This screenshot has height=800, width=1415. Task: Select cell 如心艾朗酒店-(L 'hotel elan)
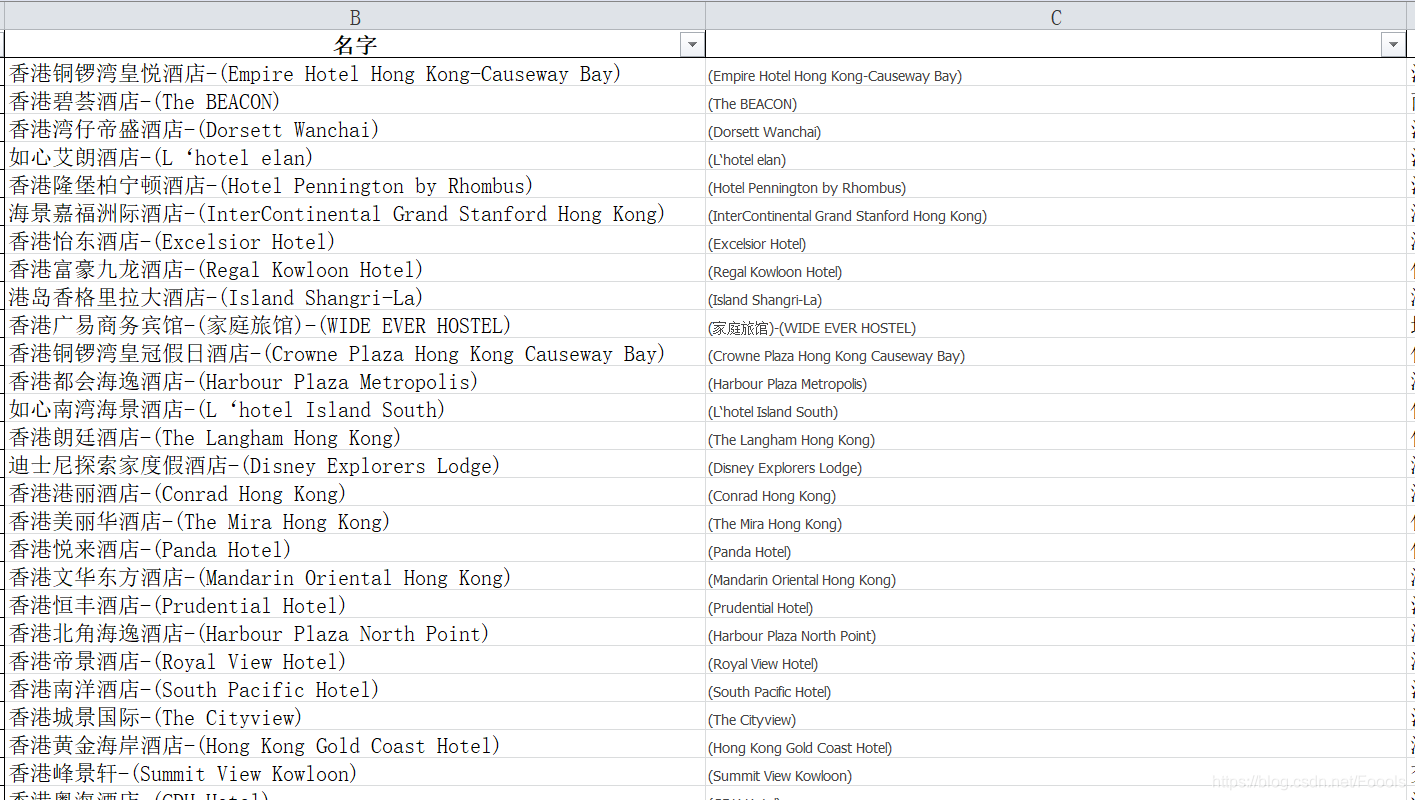pos(355,157)
